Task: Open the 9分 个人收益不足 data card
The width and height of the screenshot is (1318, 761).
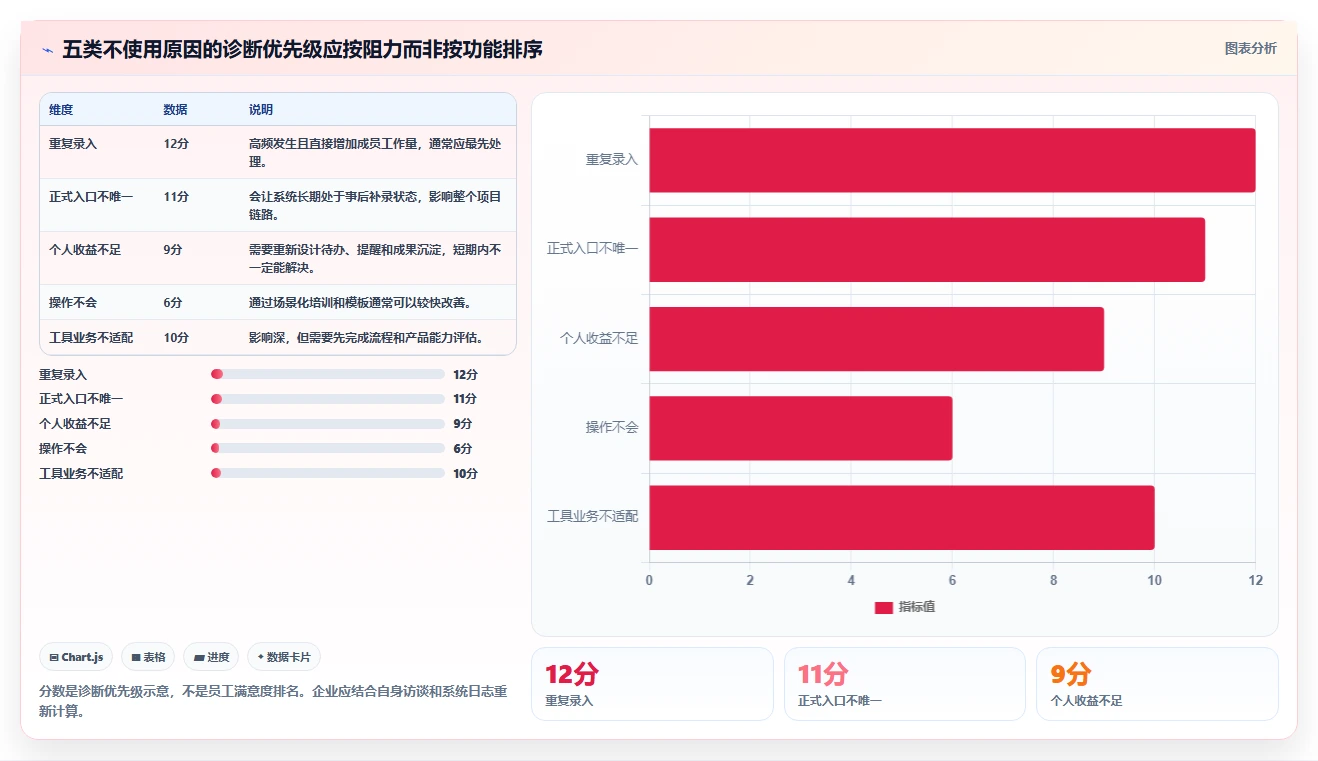Action: (x=1157, y=684)
